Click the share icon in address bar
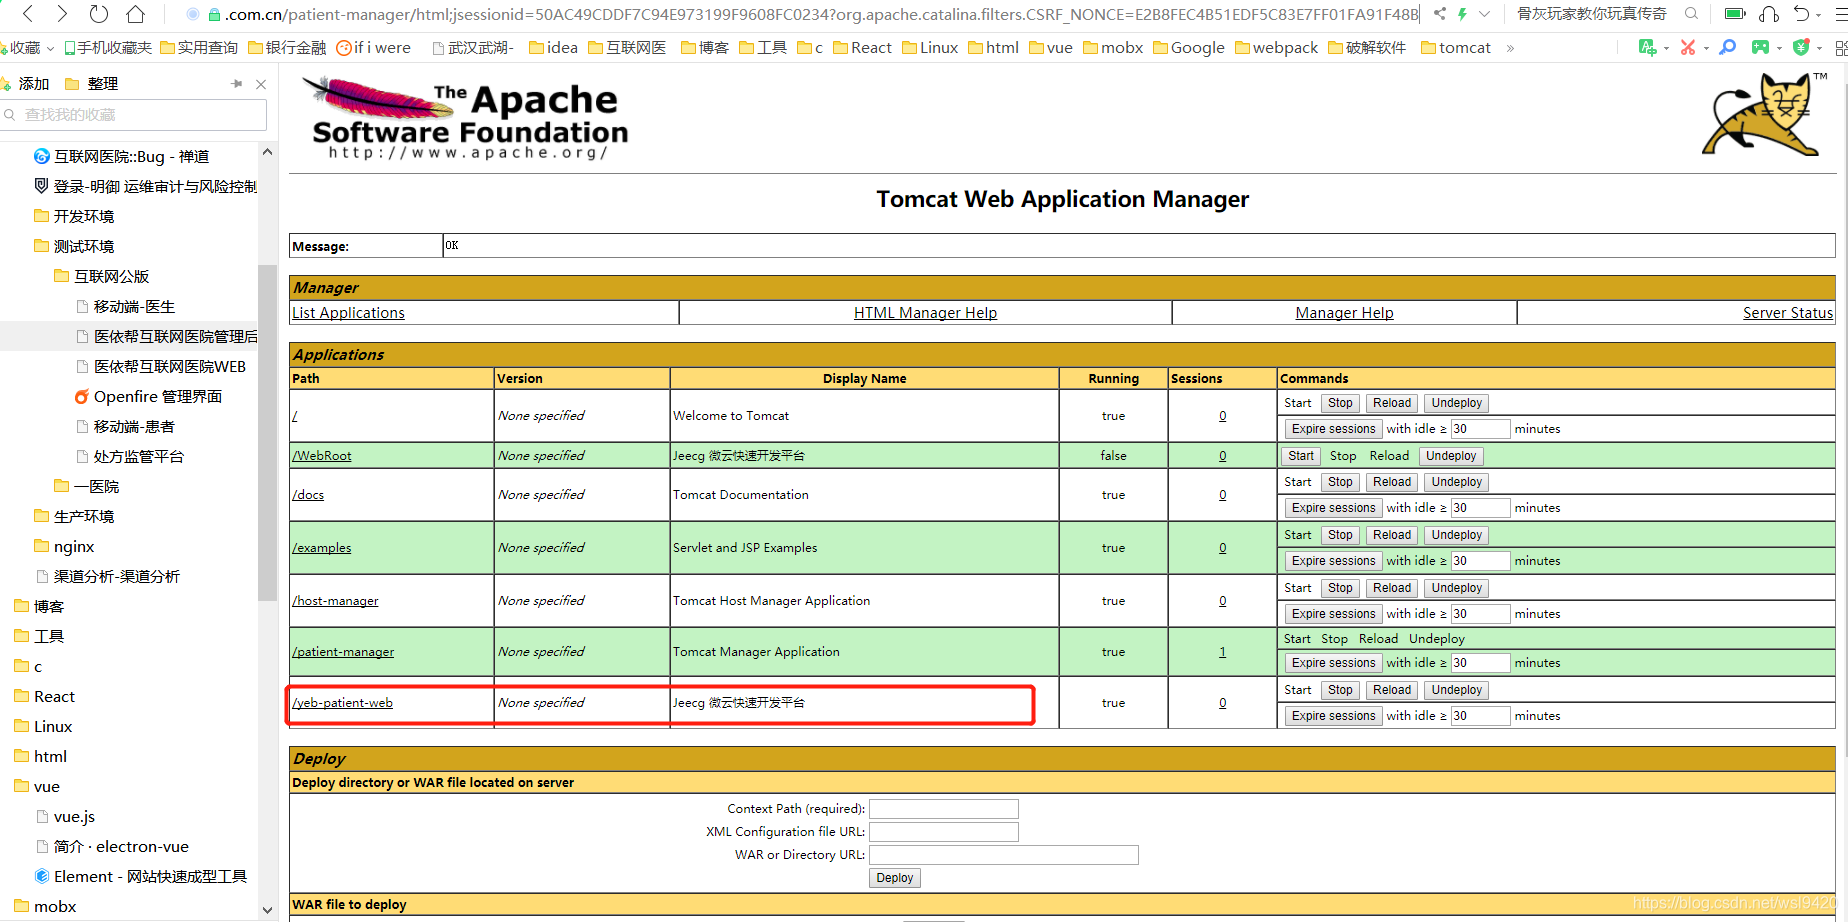1848x922 pixels. pos(1439,14)
